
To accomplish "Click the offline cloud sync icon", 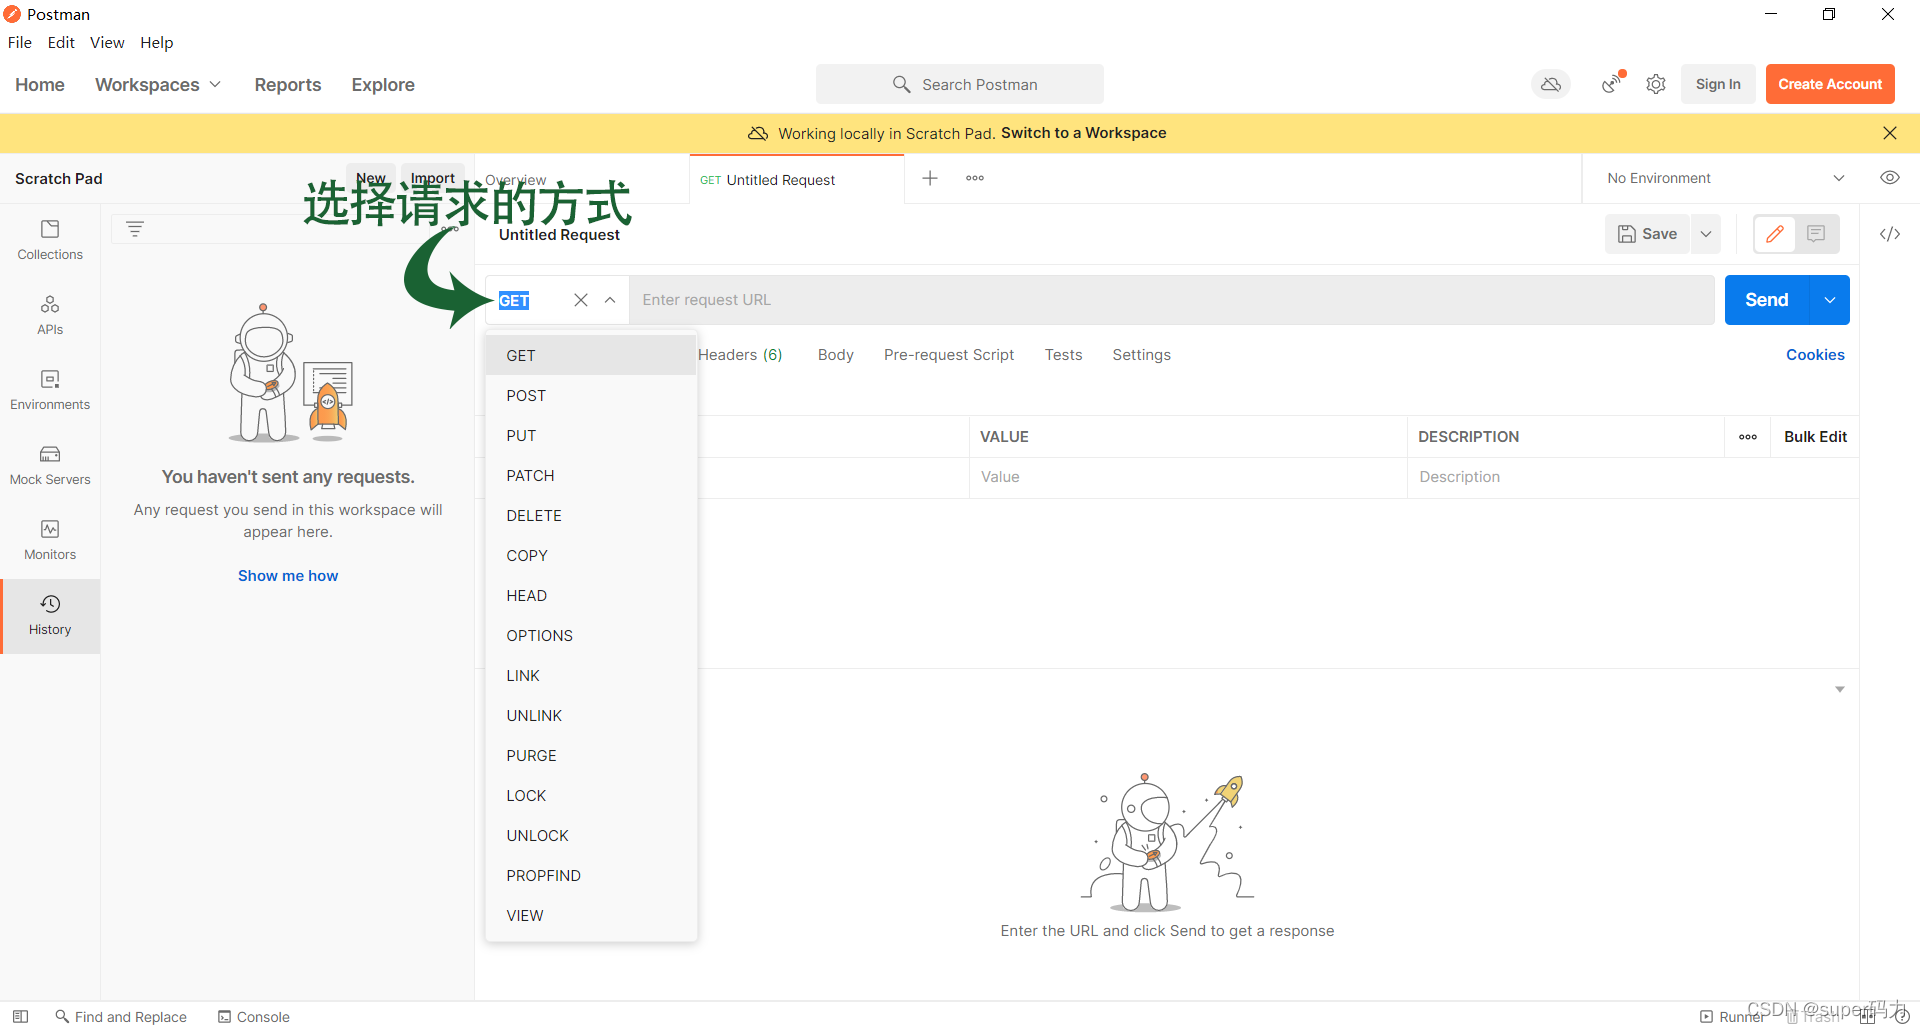I will coord(1551,85).
